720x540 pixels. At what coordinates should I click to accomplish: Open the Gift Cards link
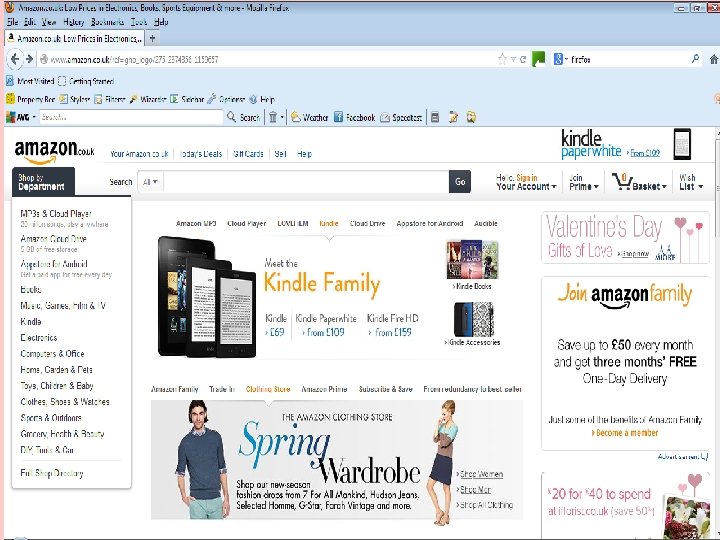[x=248, y=154]
